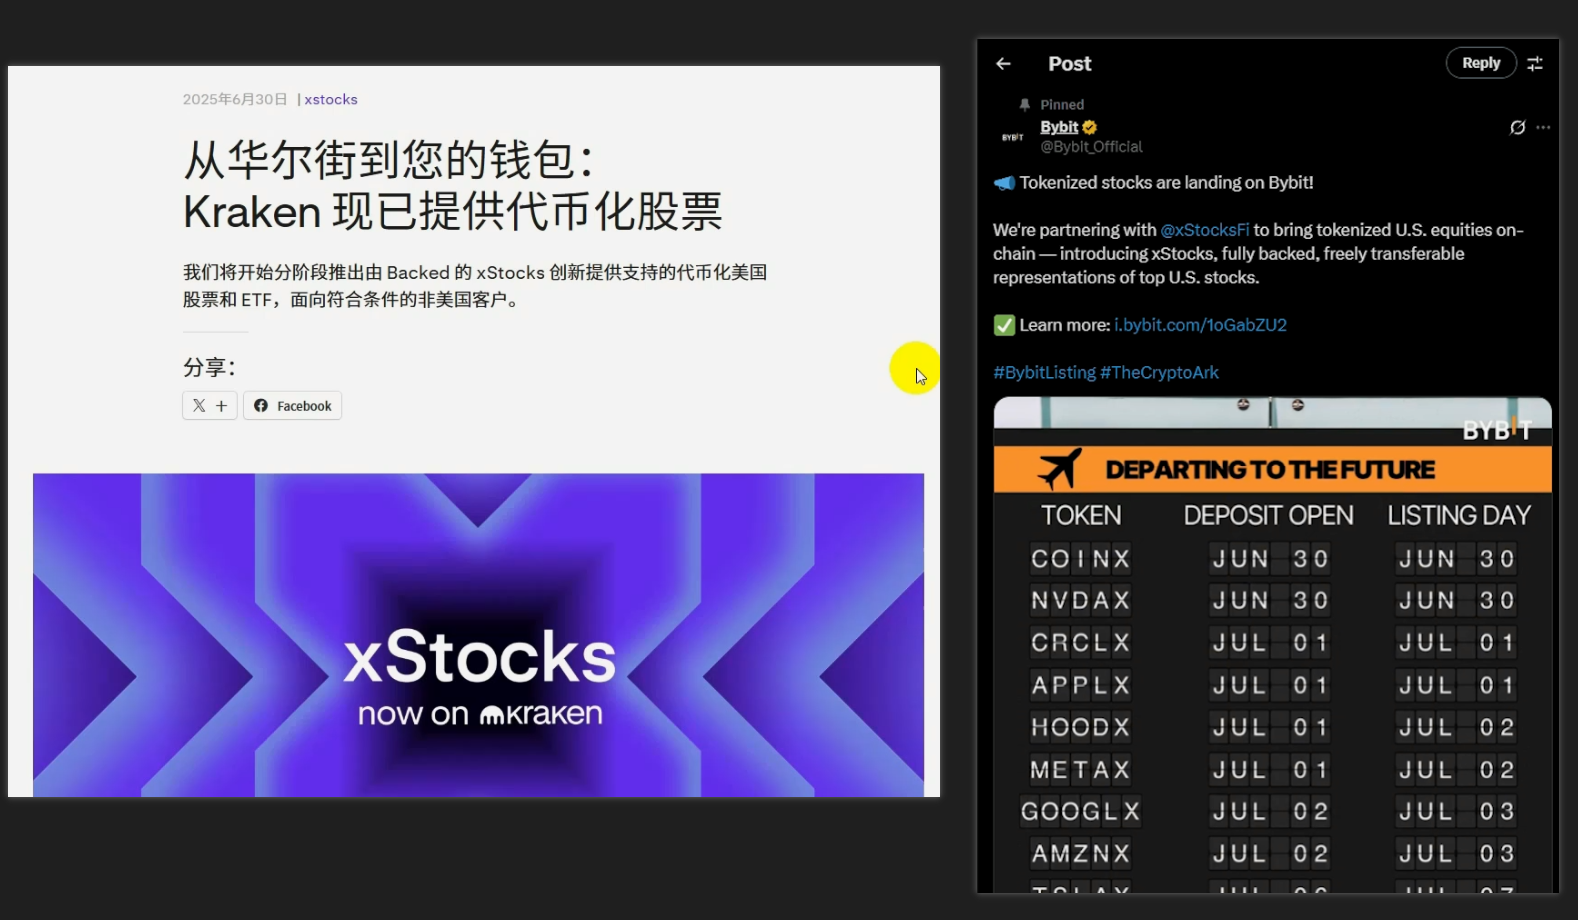Viewport: 1578px width, 920px height.
Task: Click the 分享: share label
Action: click(x=209, y=367)
